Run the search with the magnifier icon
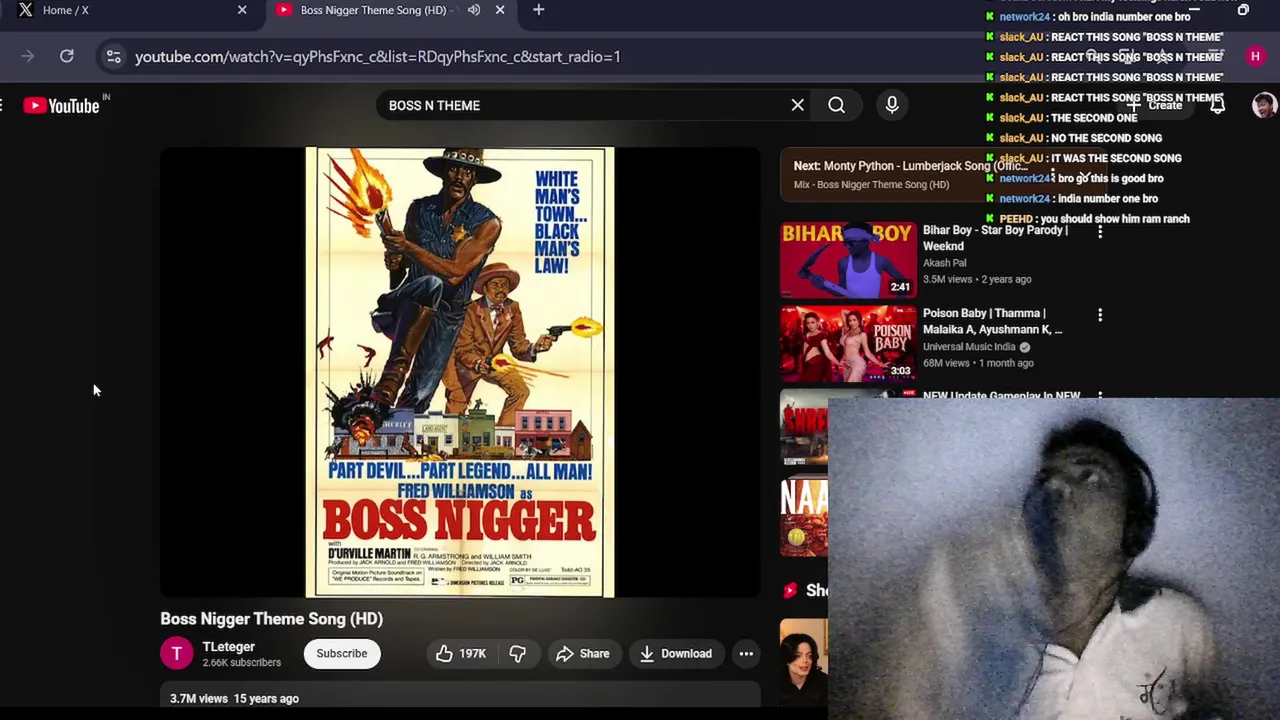This screenshot has height=720, width=1280. (837, 105)
